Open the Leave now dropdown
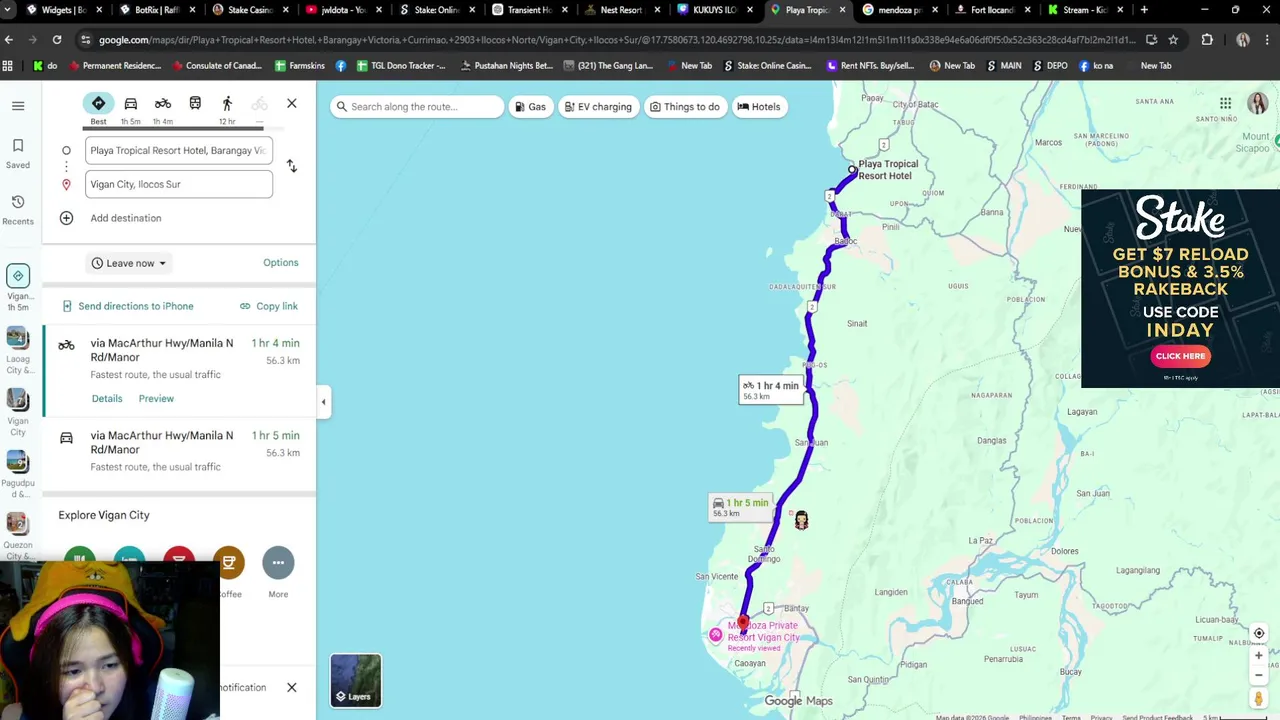 click(x=129, y=263)
